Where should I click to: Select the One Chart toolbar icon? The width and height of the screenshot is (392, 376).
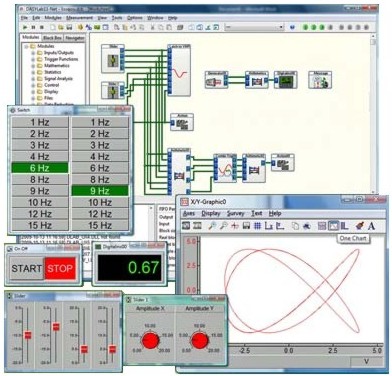(x=333, y=226)
